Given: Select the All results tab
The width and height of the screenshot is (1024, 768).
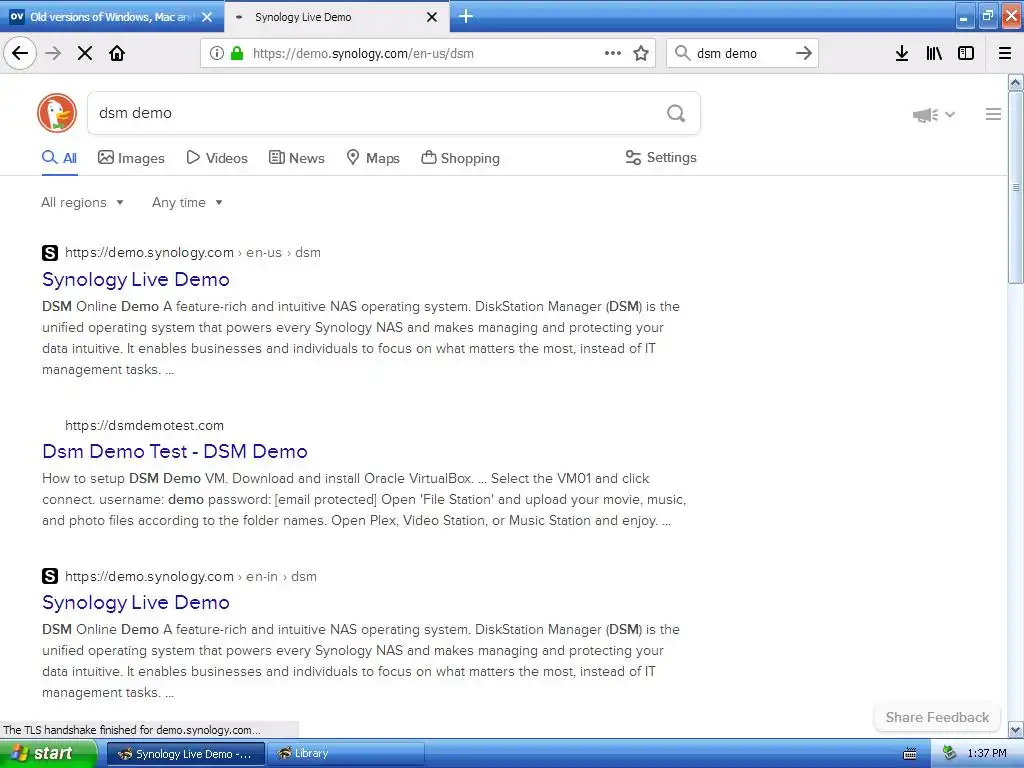Looking at the screenshot, I should (x=59, y=158).
